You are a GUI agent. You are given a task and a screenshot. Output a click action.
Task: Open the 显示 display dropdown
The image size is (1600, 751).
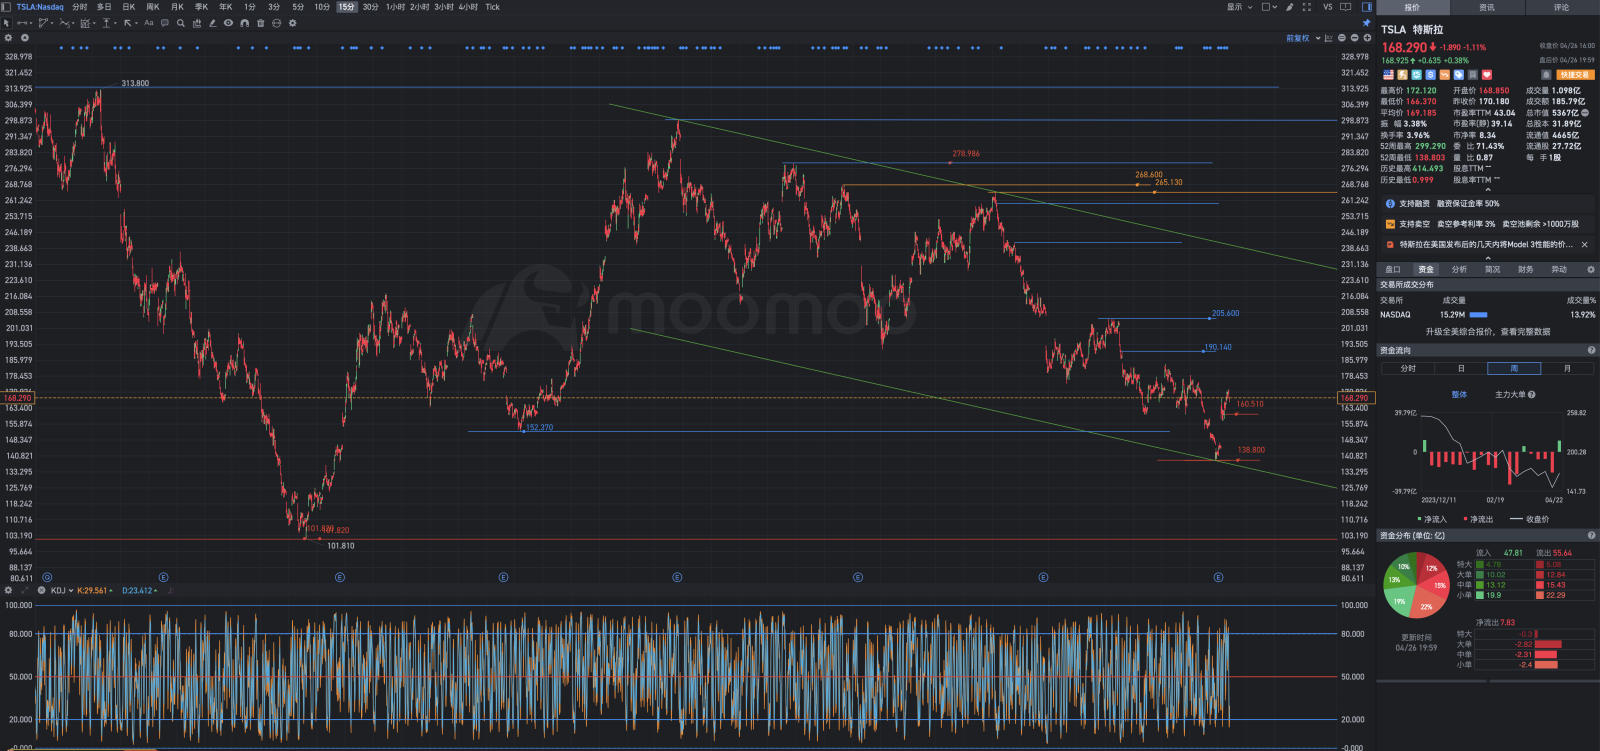[1240, 7]
